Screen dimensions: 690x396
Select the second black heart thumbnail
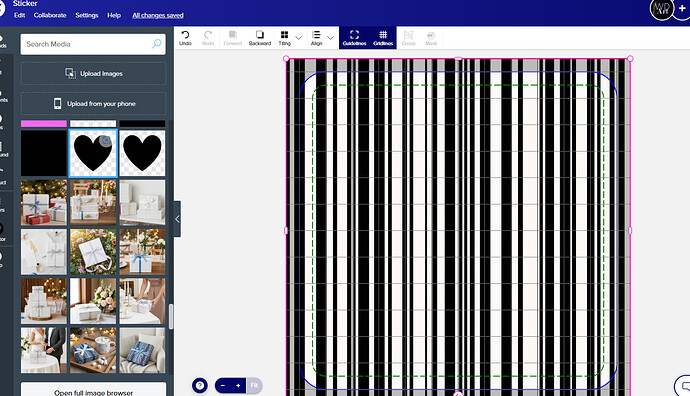coord(142,153)
